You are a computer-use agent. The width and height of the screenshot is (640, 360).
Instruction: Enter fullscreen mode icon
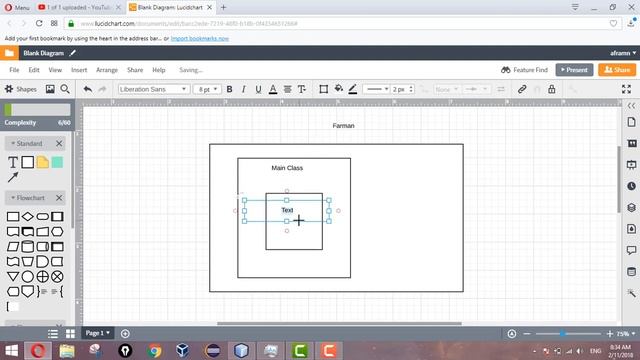click(x=626, y=89)
